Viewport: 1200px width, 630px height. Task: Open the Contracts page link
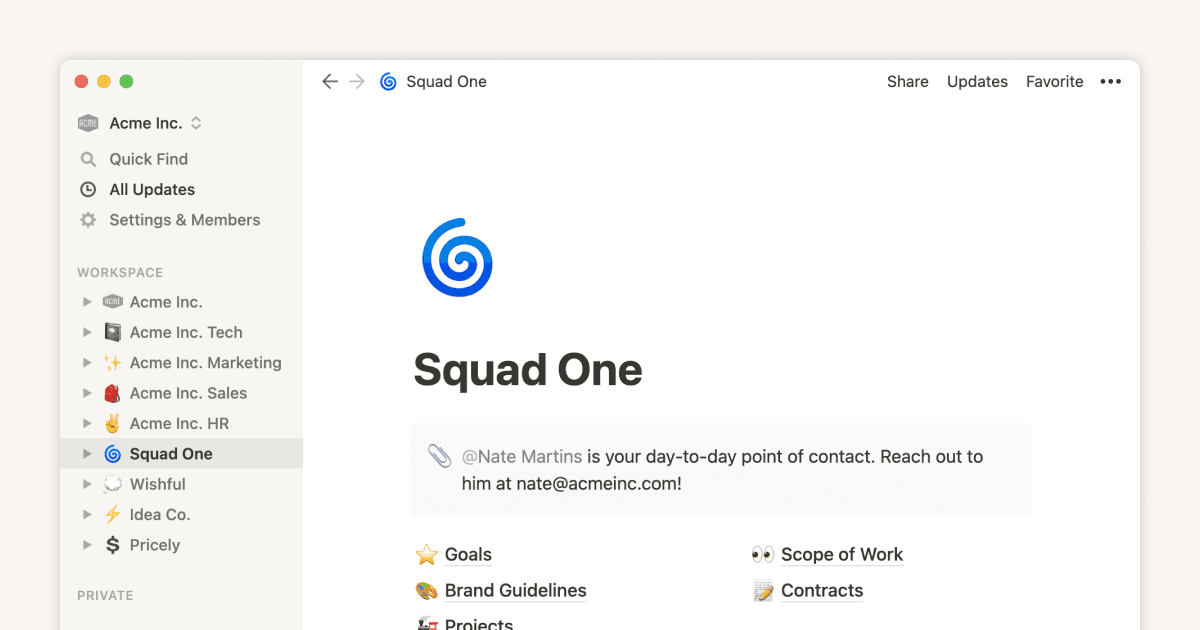tap(822, 590)
